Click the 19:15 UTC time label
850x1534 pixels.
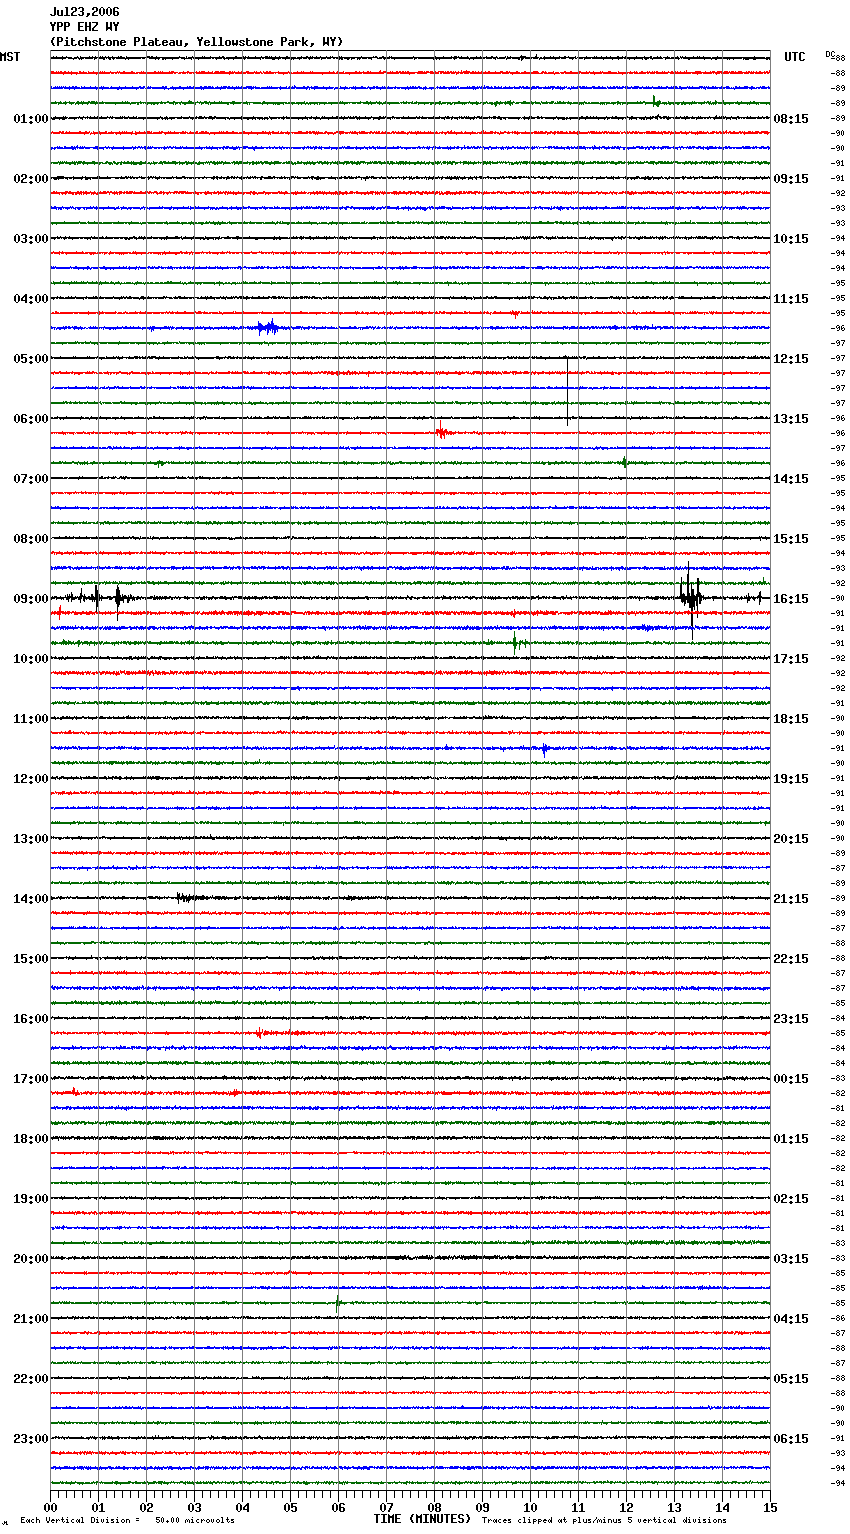[x=791, y=779]
